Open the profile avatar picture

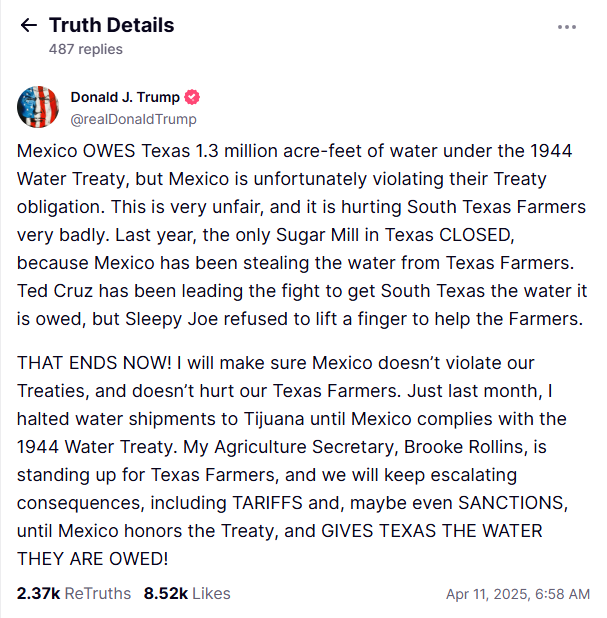click(38, 108)
